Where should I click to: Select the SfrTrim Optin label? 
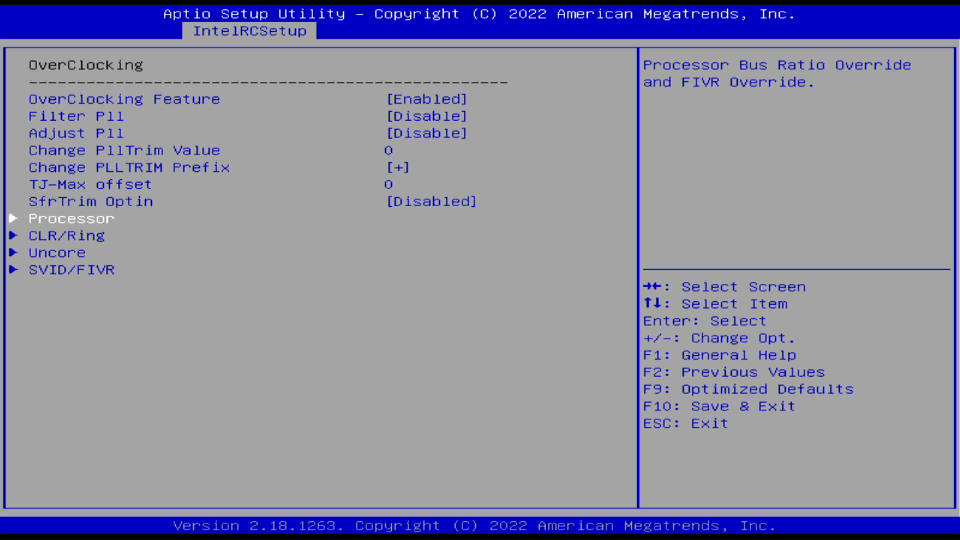pyautogui.click(x=91, y=202)
